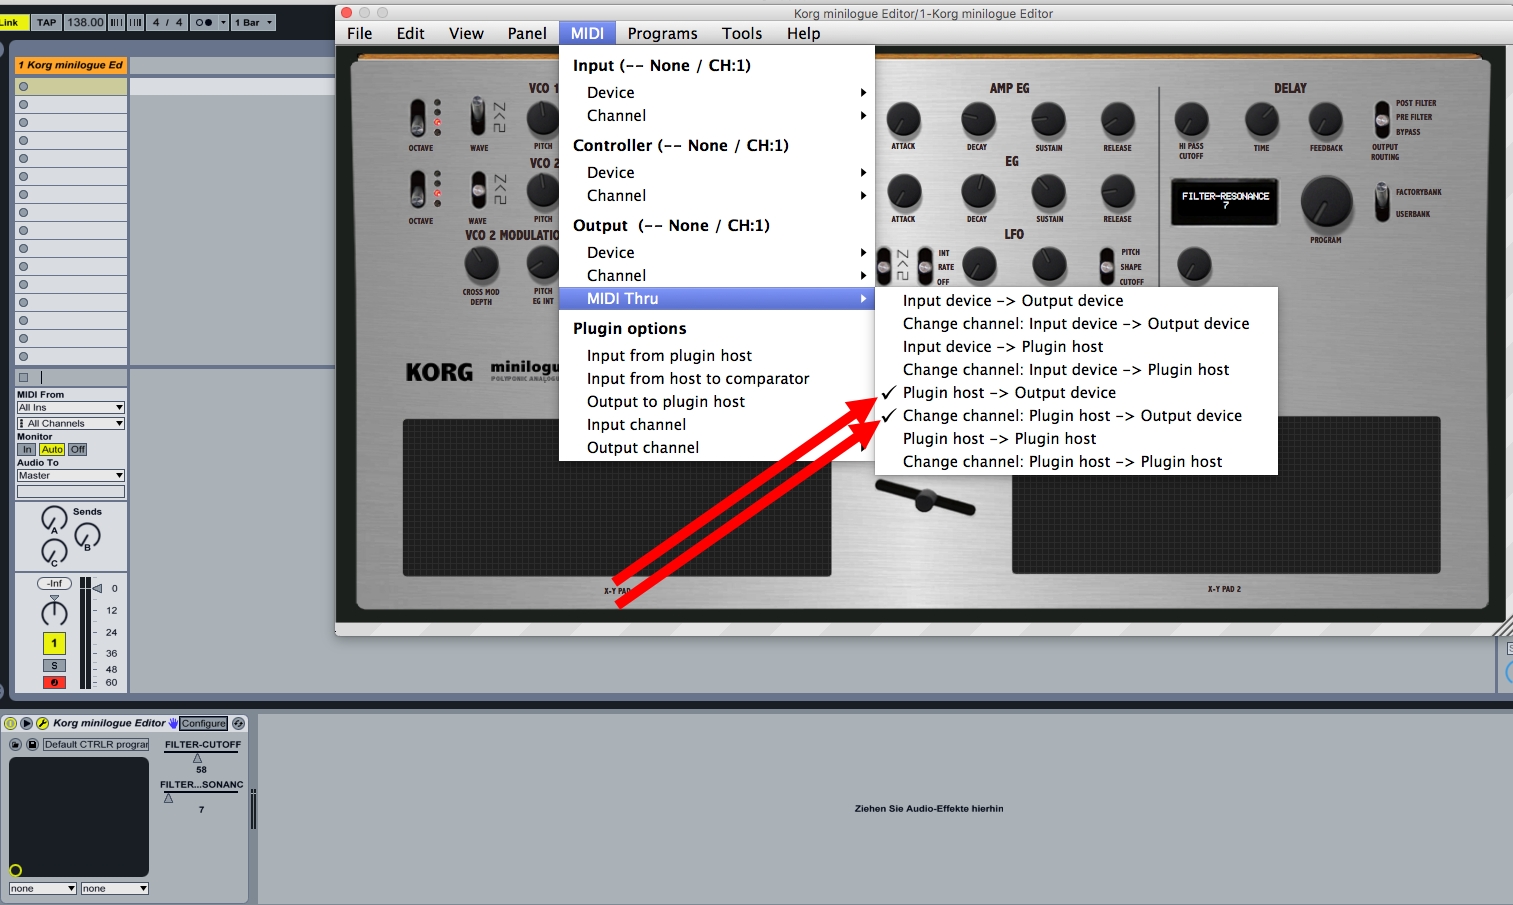Click the TAP tempo button

47,22
